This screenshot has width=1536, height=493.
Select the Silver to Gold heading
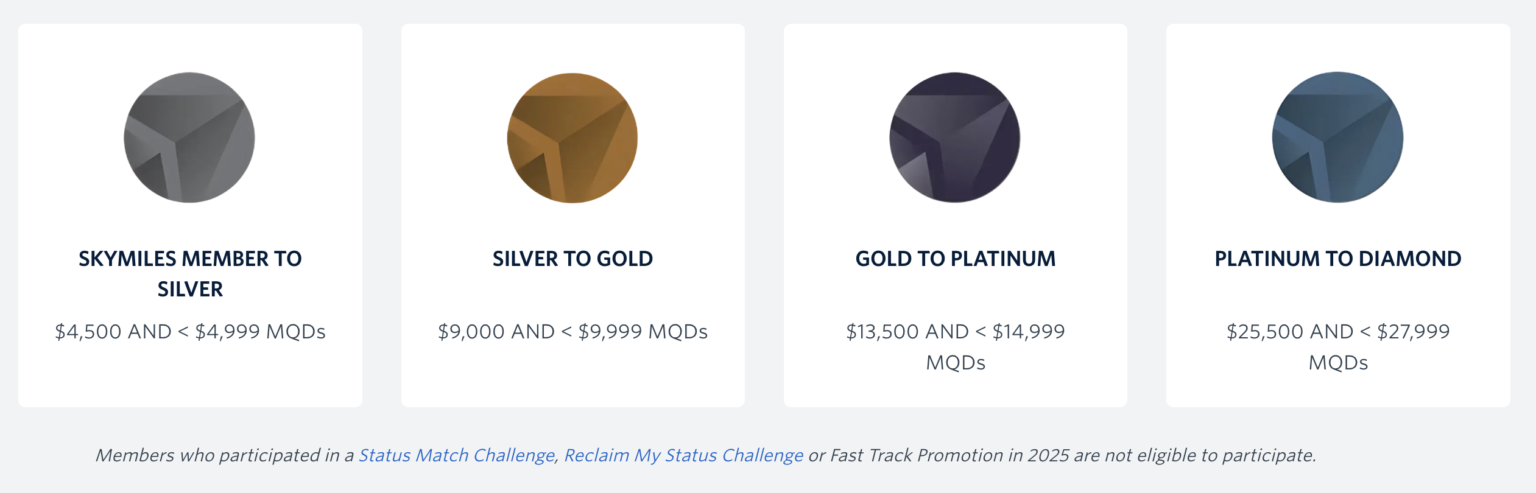pos(573,259)
